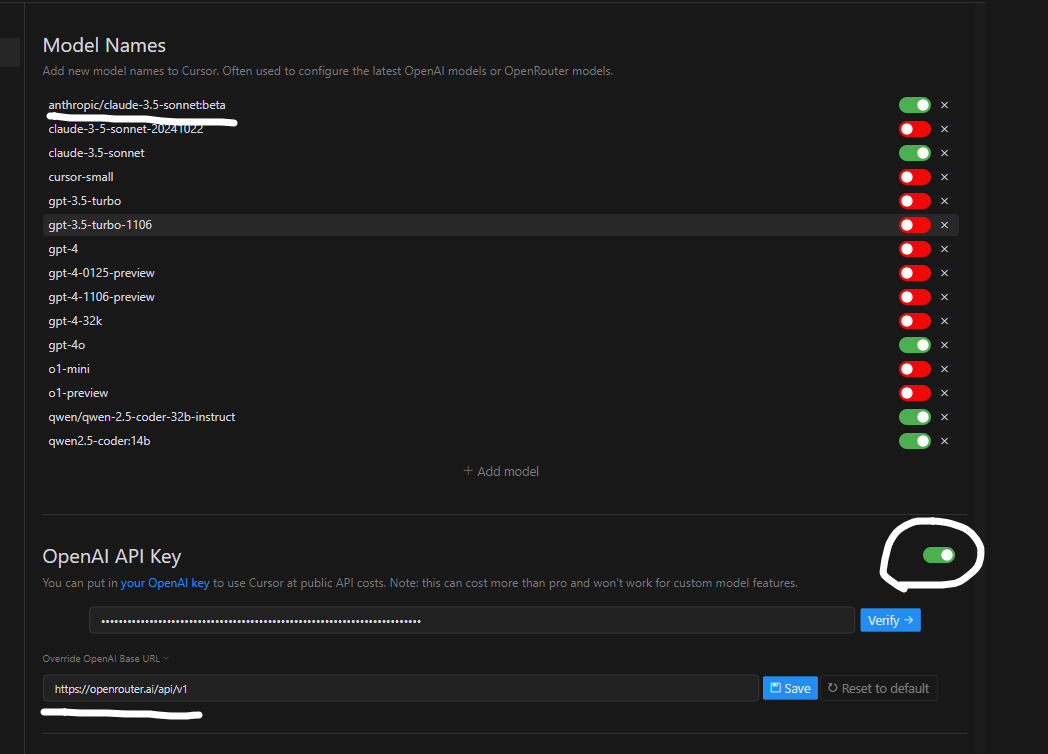Delete qwen/qwen-2.5-coder-32b-instruct using the X icon
This screenshot has height=754, width=1048.
944,417
